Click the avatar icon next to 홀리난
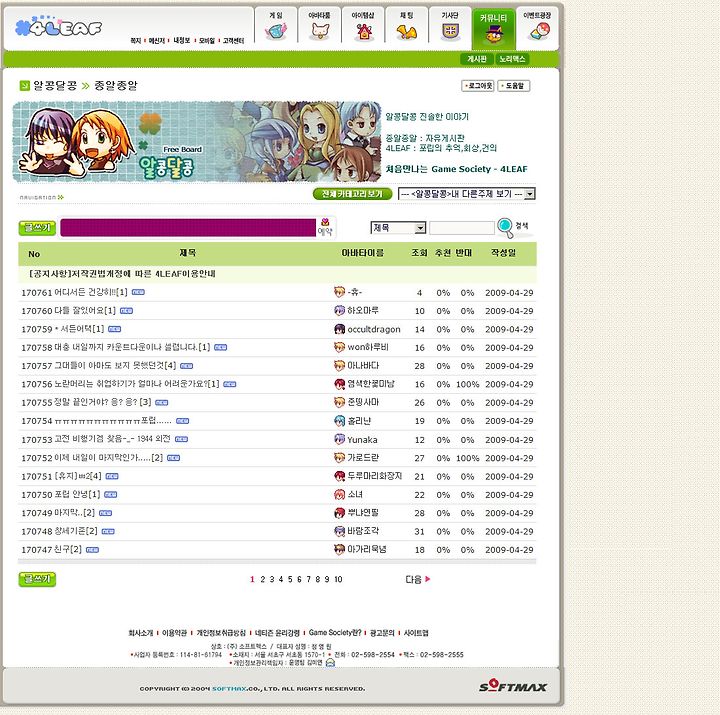 point(339,421)
